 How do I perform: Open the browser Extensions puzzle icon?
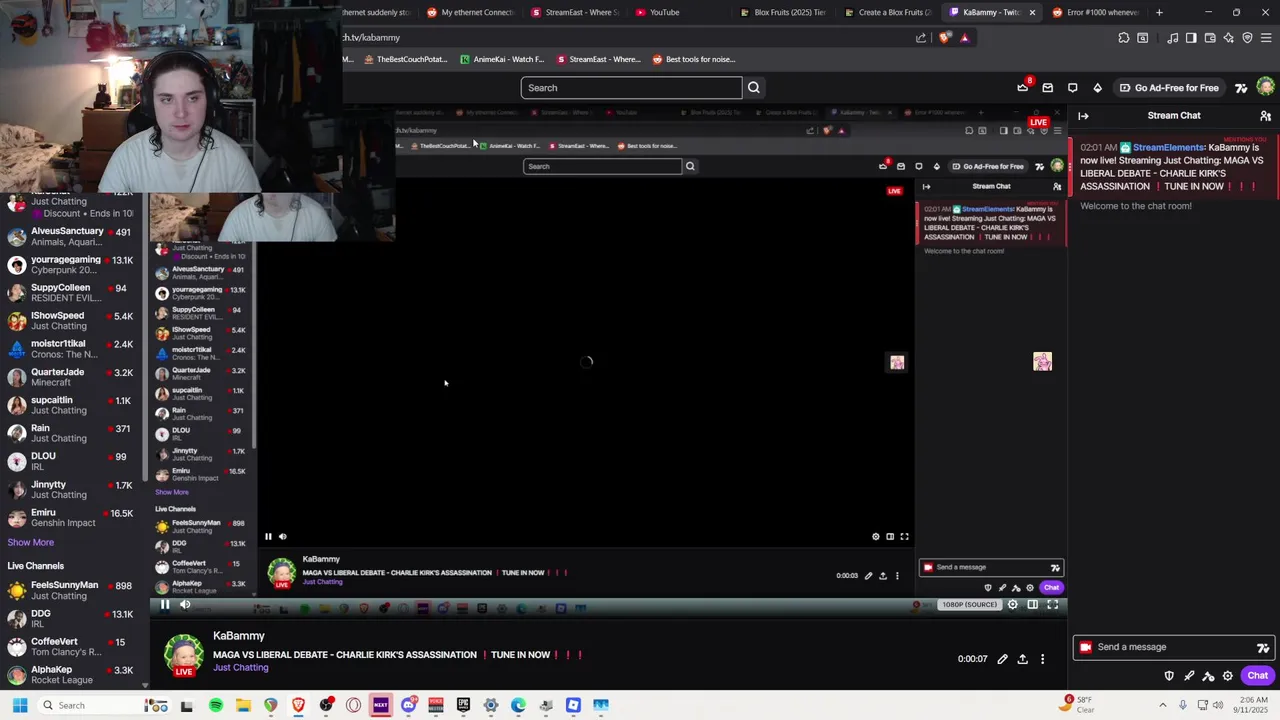(1123, 38)
